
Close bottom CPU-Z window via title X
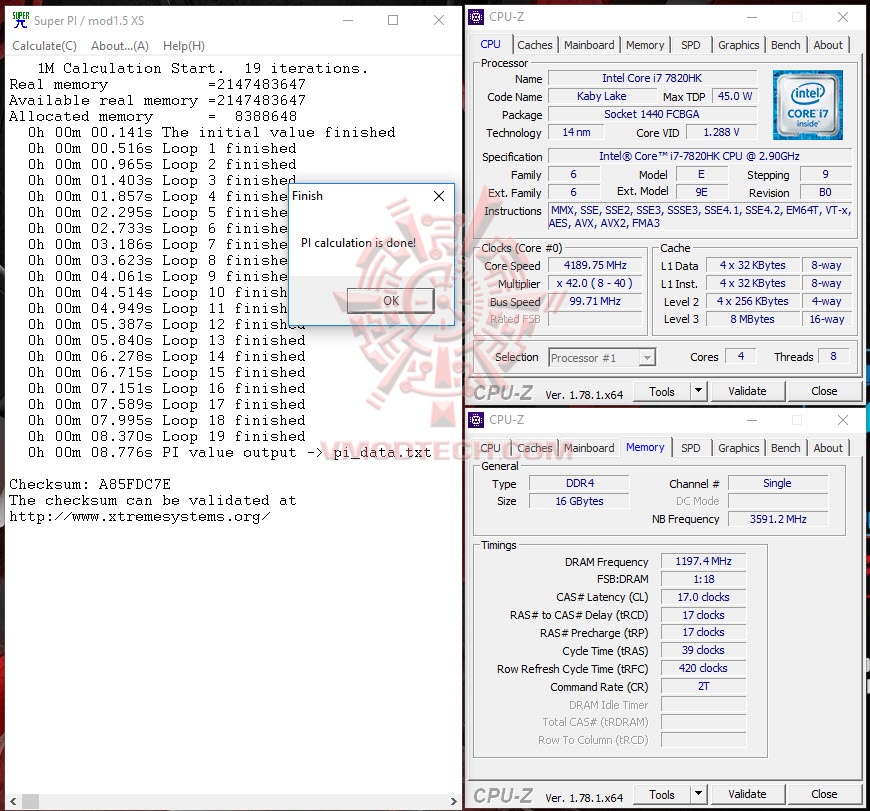pyautogui.click(x=843, y=420)
